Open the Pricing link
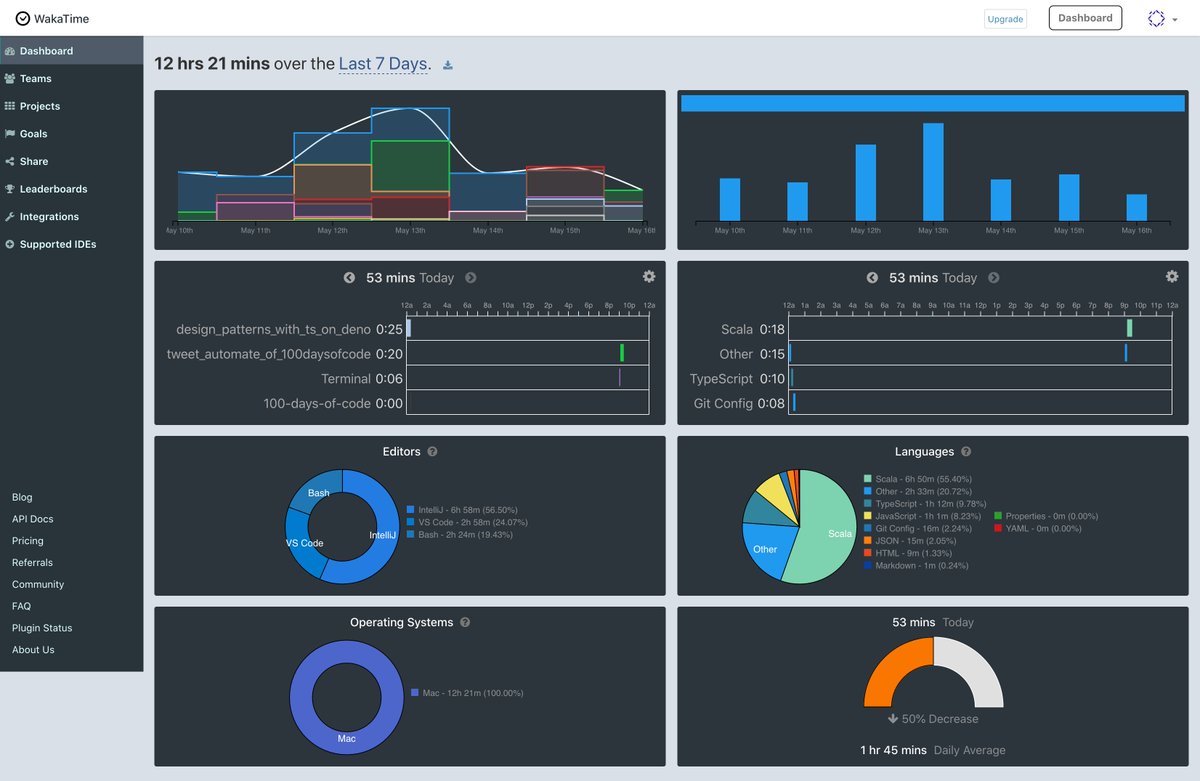The height and width of the screenshot is (781, 1200). pyautogui.click(x=28, y=541)
